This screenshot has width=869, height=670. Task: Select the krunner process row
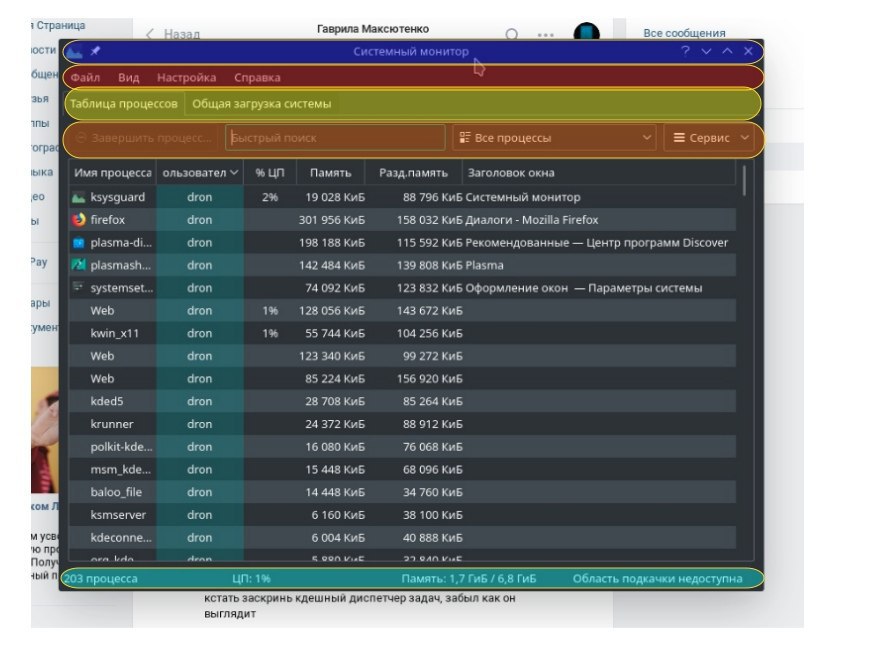(x=403, y=424)
